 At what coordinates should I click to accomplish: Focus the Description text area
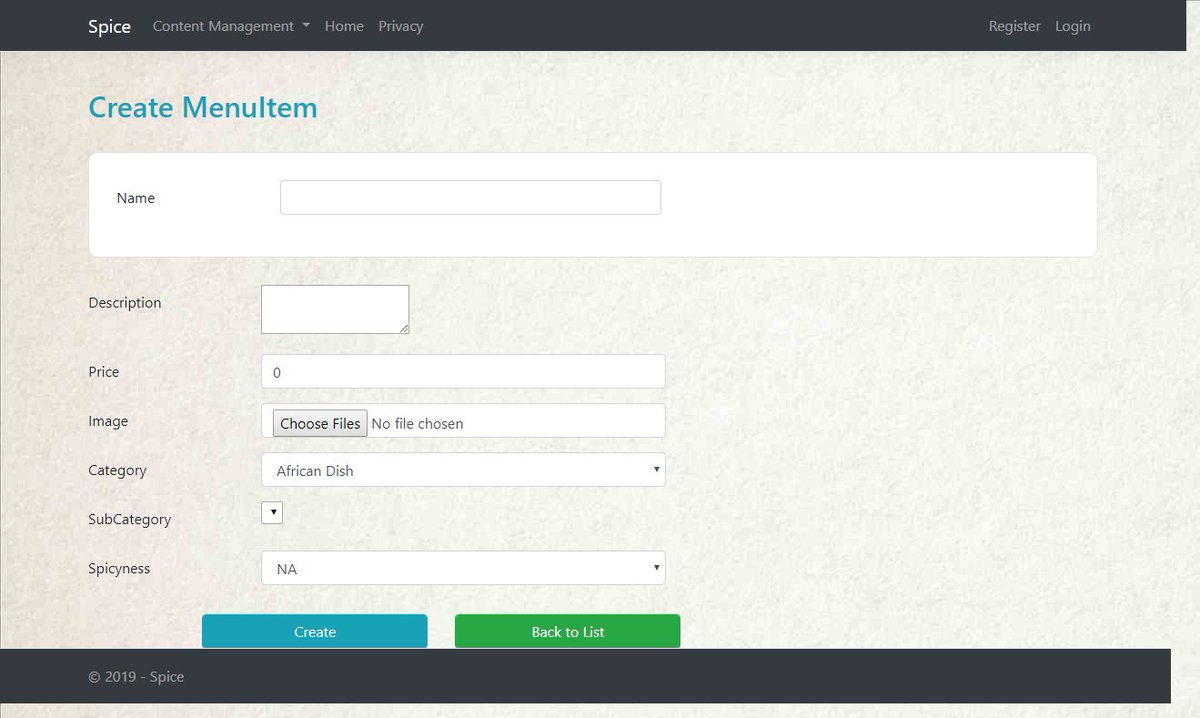pos(335,309)
